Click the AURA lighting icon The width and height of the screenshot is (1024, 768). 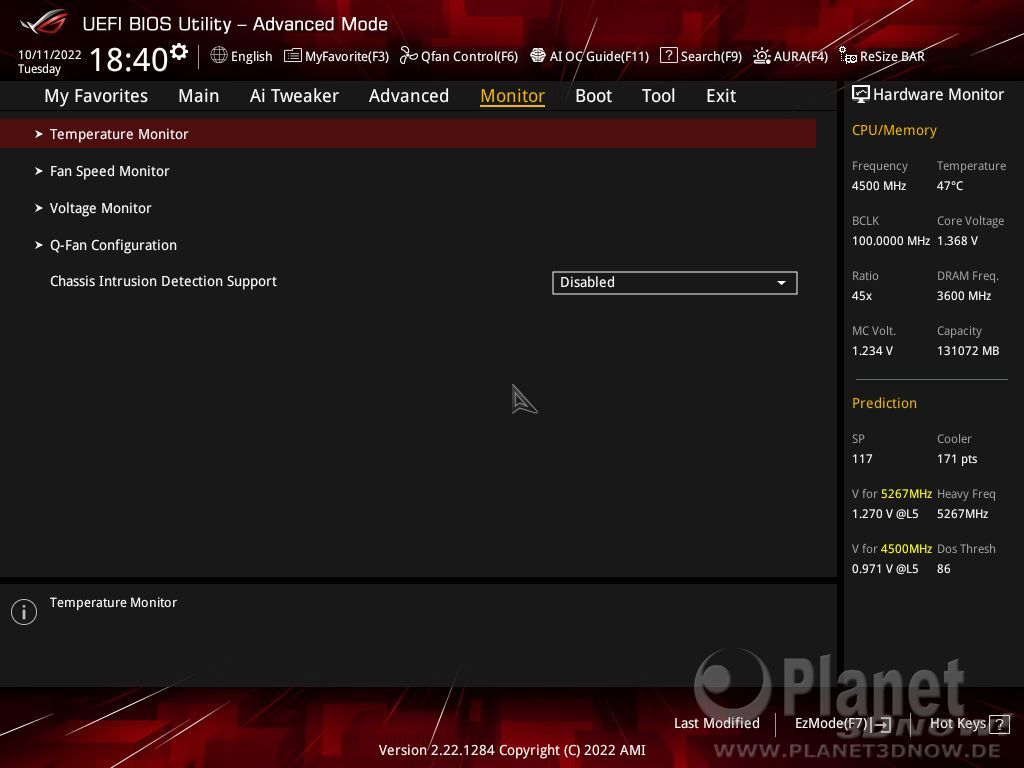coord(761,56)
